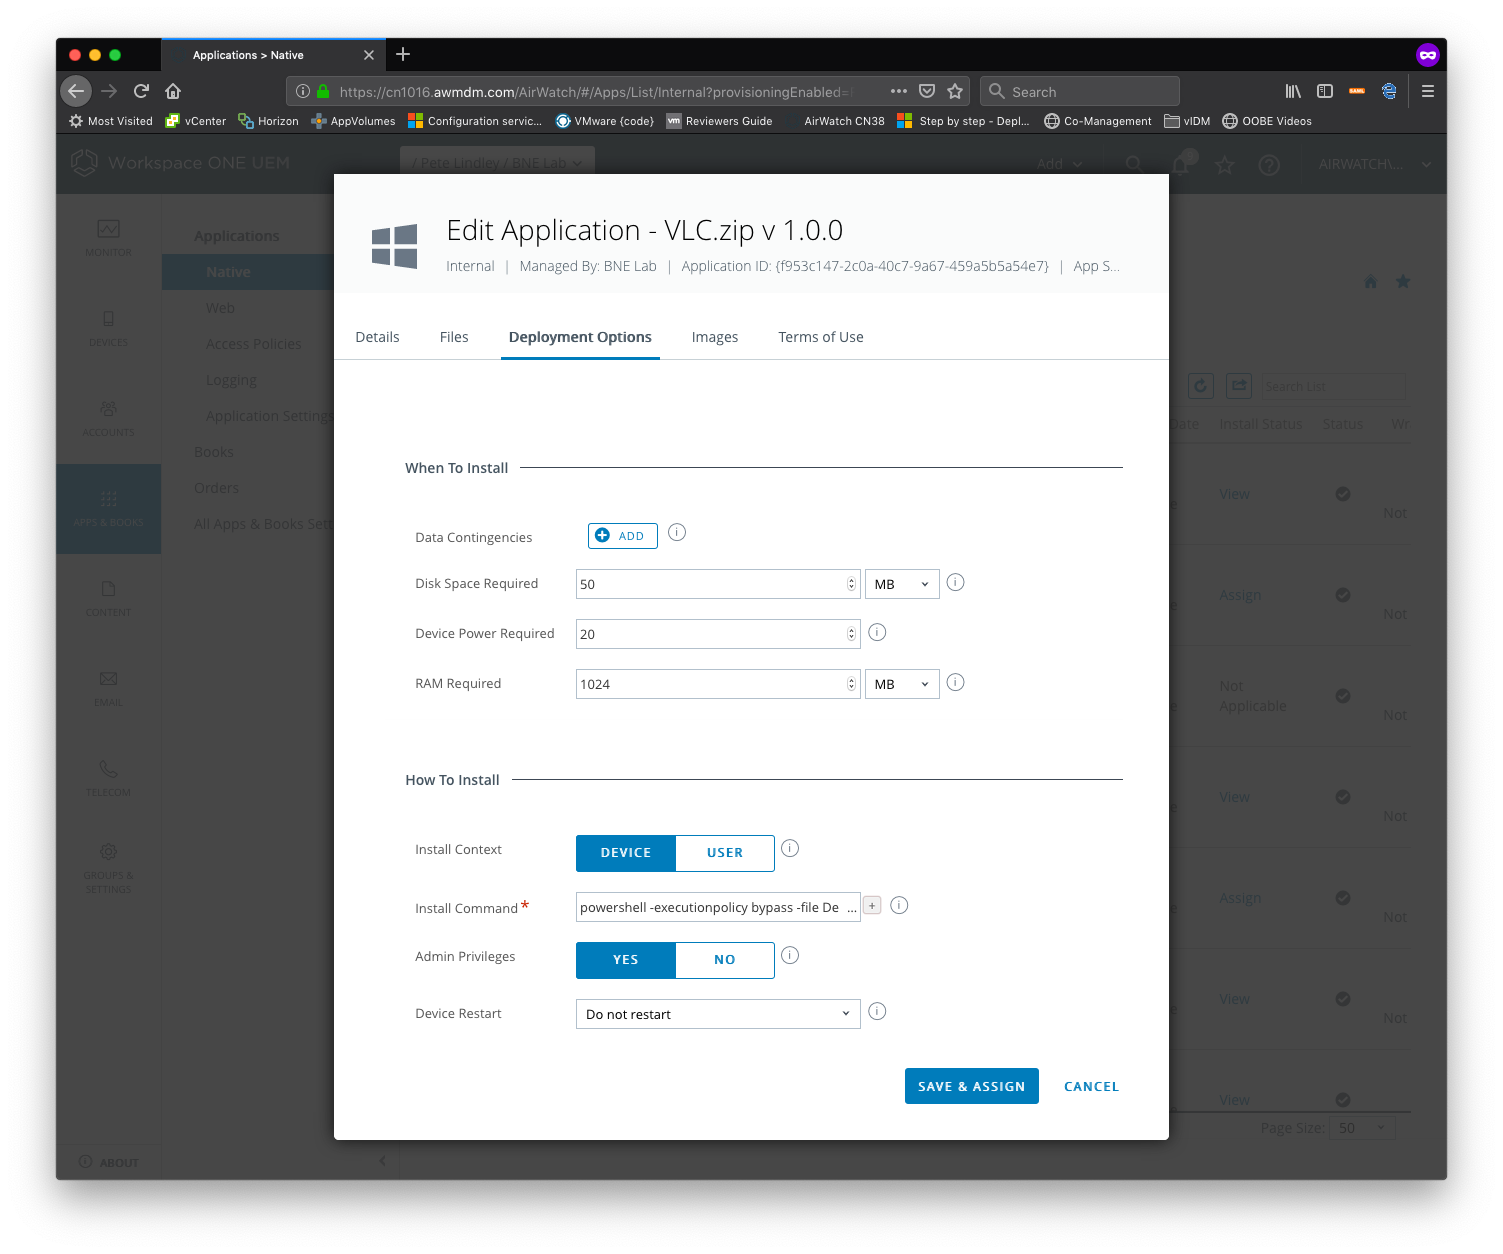Open Disk Space Required unit dropdown
This screenshot has height=1254, width=1503.
[x=902, y=584]
